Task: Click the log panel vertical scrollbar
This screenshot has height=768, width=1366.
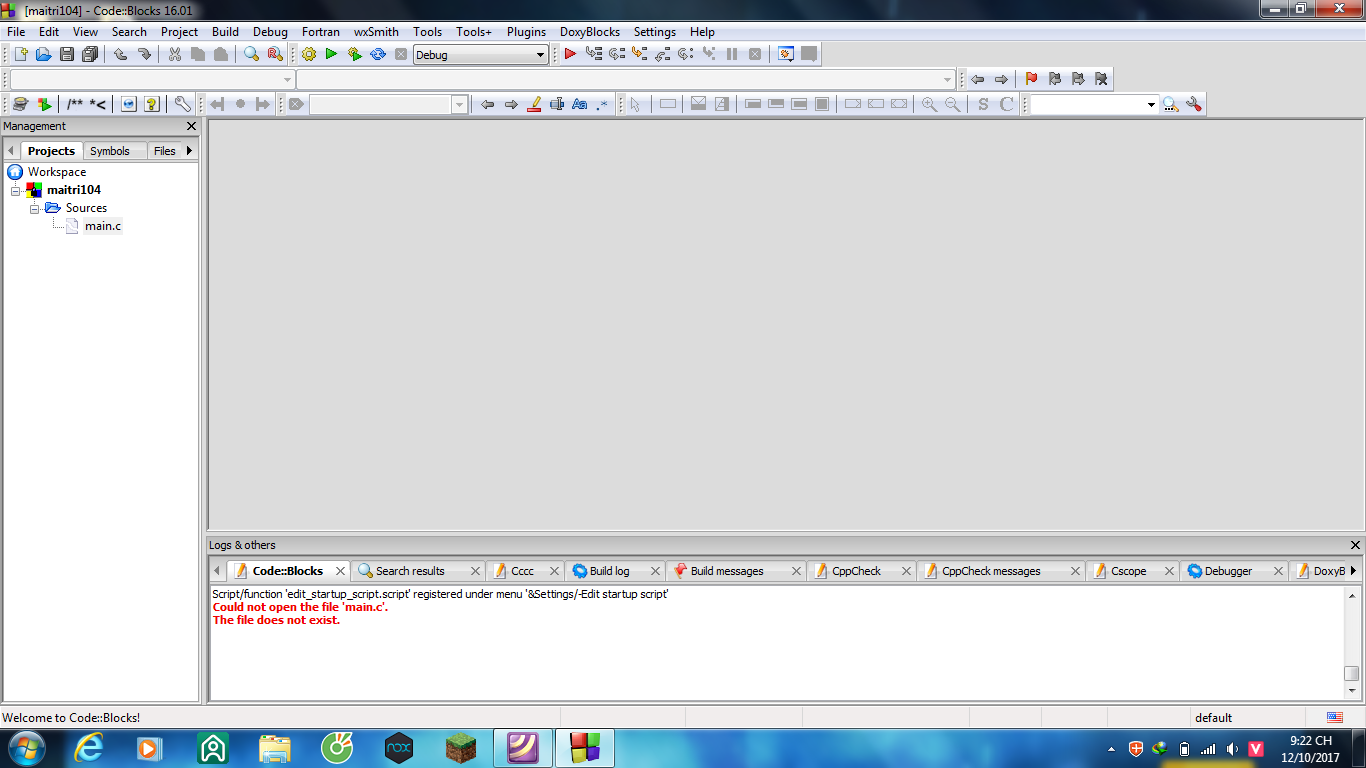Action: tap(1352, 642)
